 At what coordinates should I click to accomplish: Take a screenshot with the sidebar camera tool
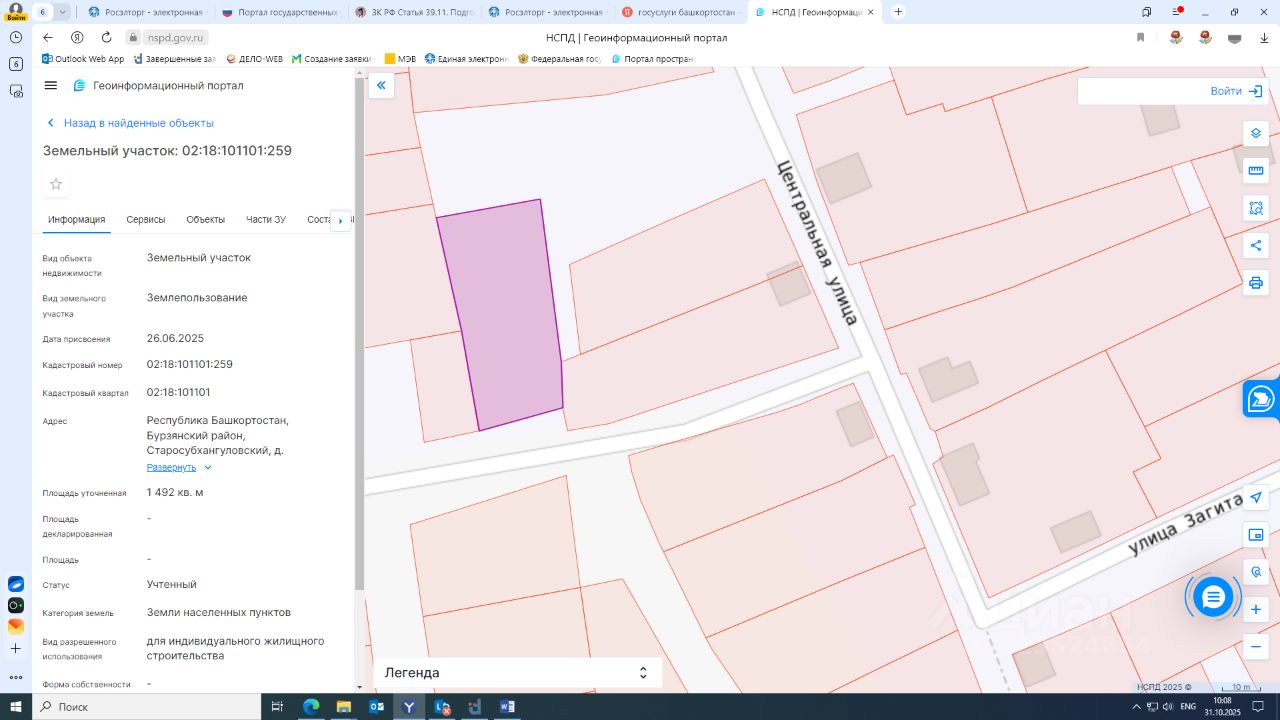pos(16,91)
